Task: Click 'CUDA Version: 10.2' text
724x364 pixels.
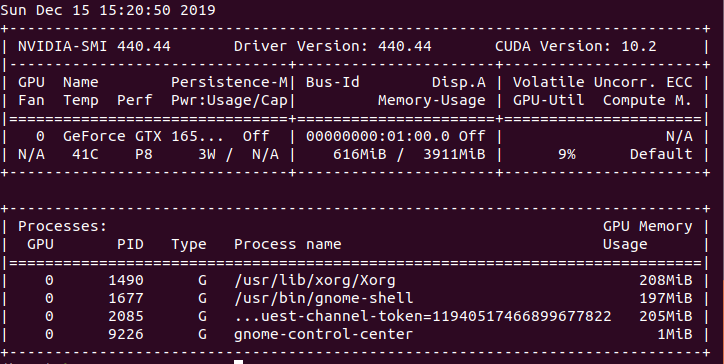Action: pos(575,46)
